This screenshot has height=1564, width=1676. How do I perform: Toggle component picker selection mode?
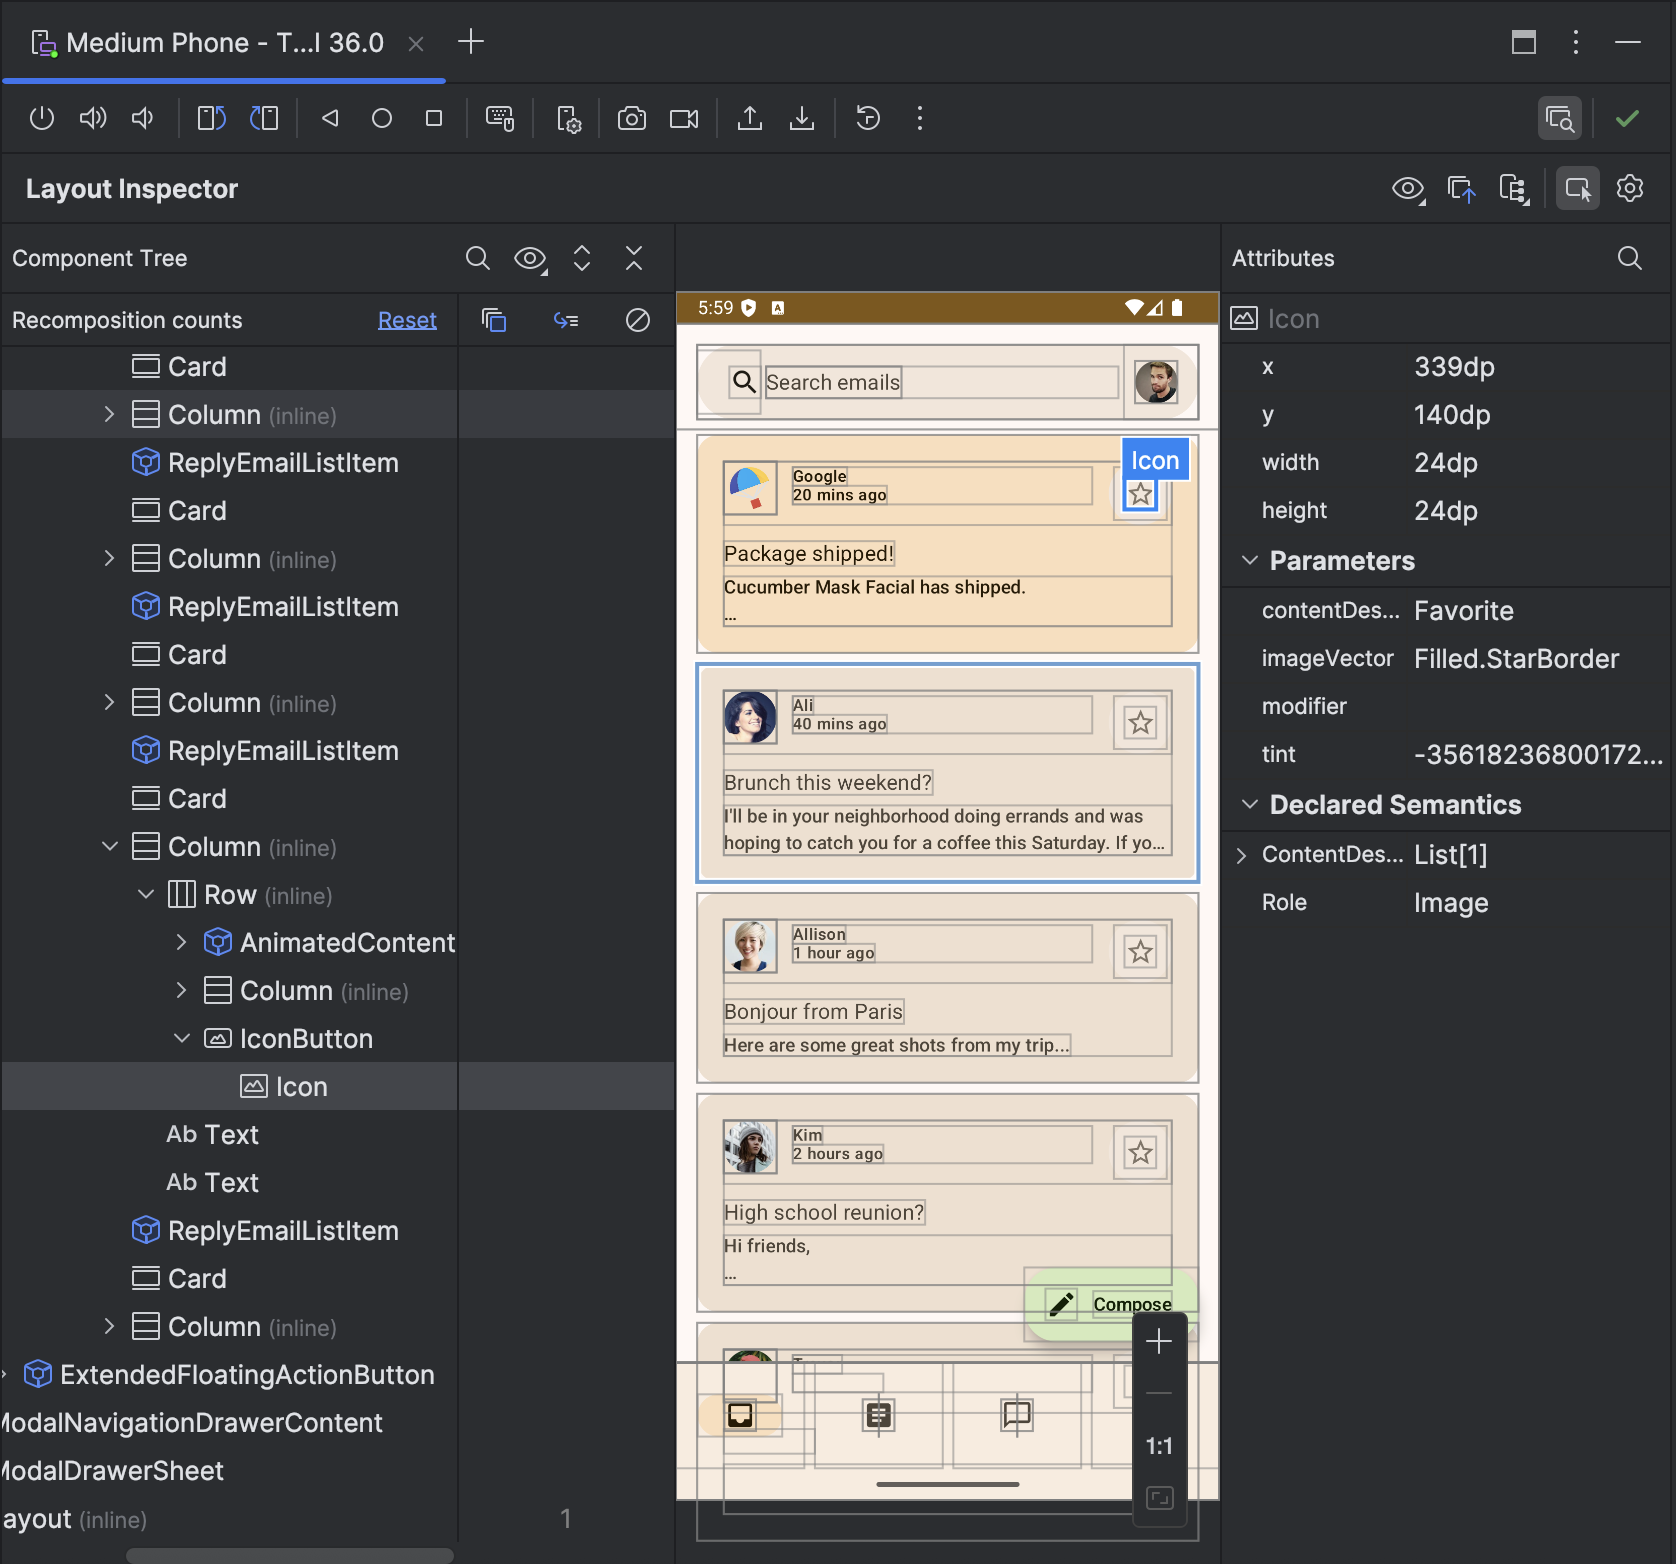click(1577, 188)
